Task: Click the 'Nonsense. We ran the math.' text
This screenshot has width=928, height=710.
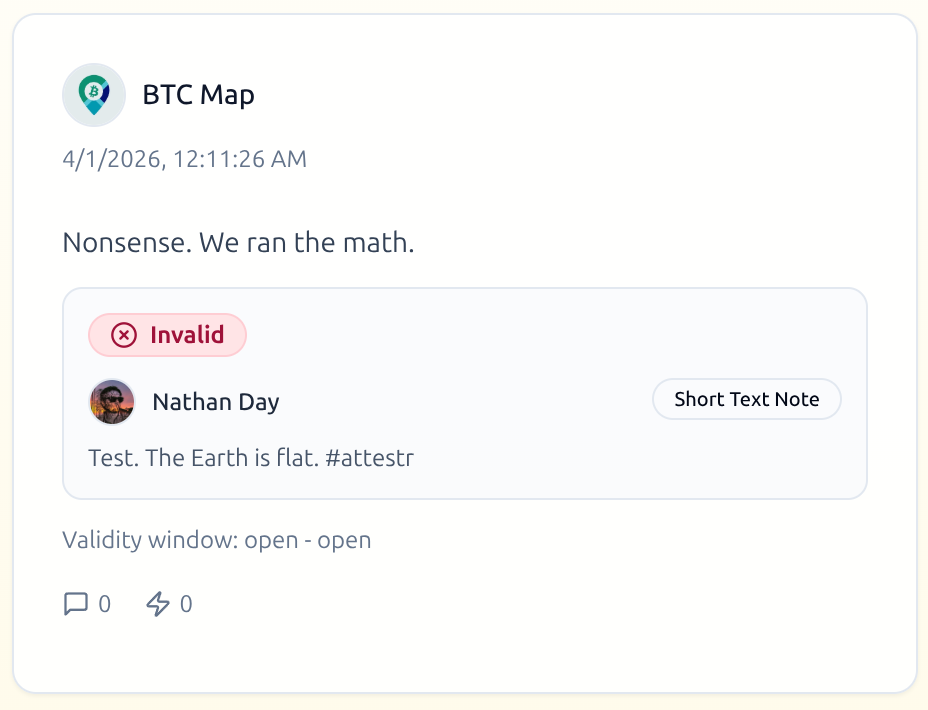Action: pos(238,243)
